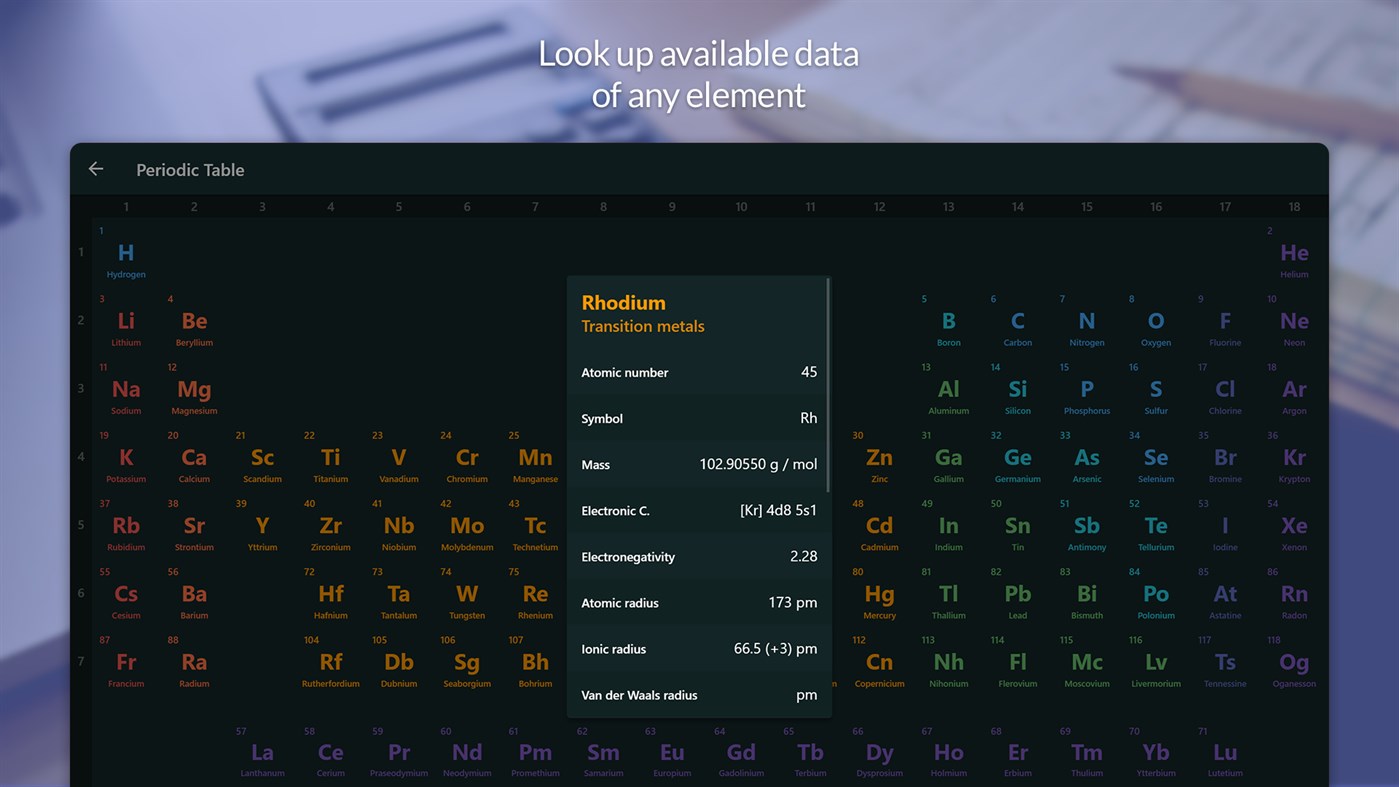Click the period 6 row number
1399x787 pixels.
coord(80,592)
